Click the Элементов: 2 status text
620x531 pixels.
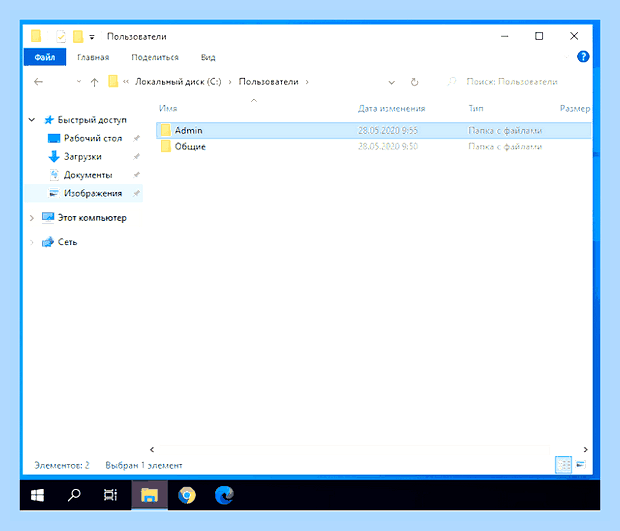pos(62,465)
